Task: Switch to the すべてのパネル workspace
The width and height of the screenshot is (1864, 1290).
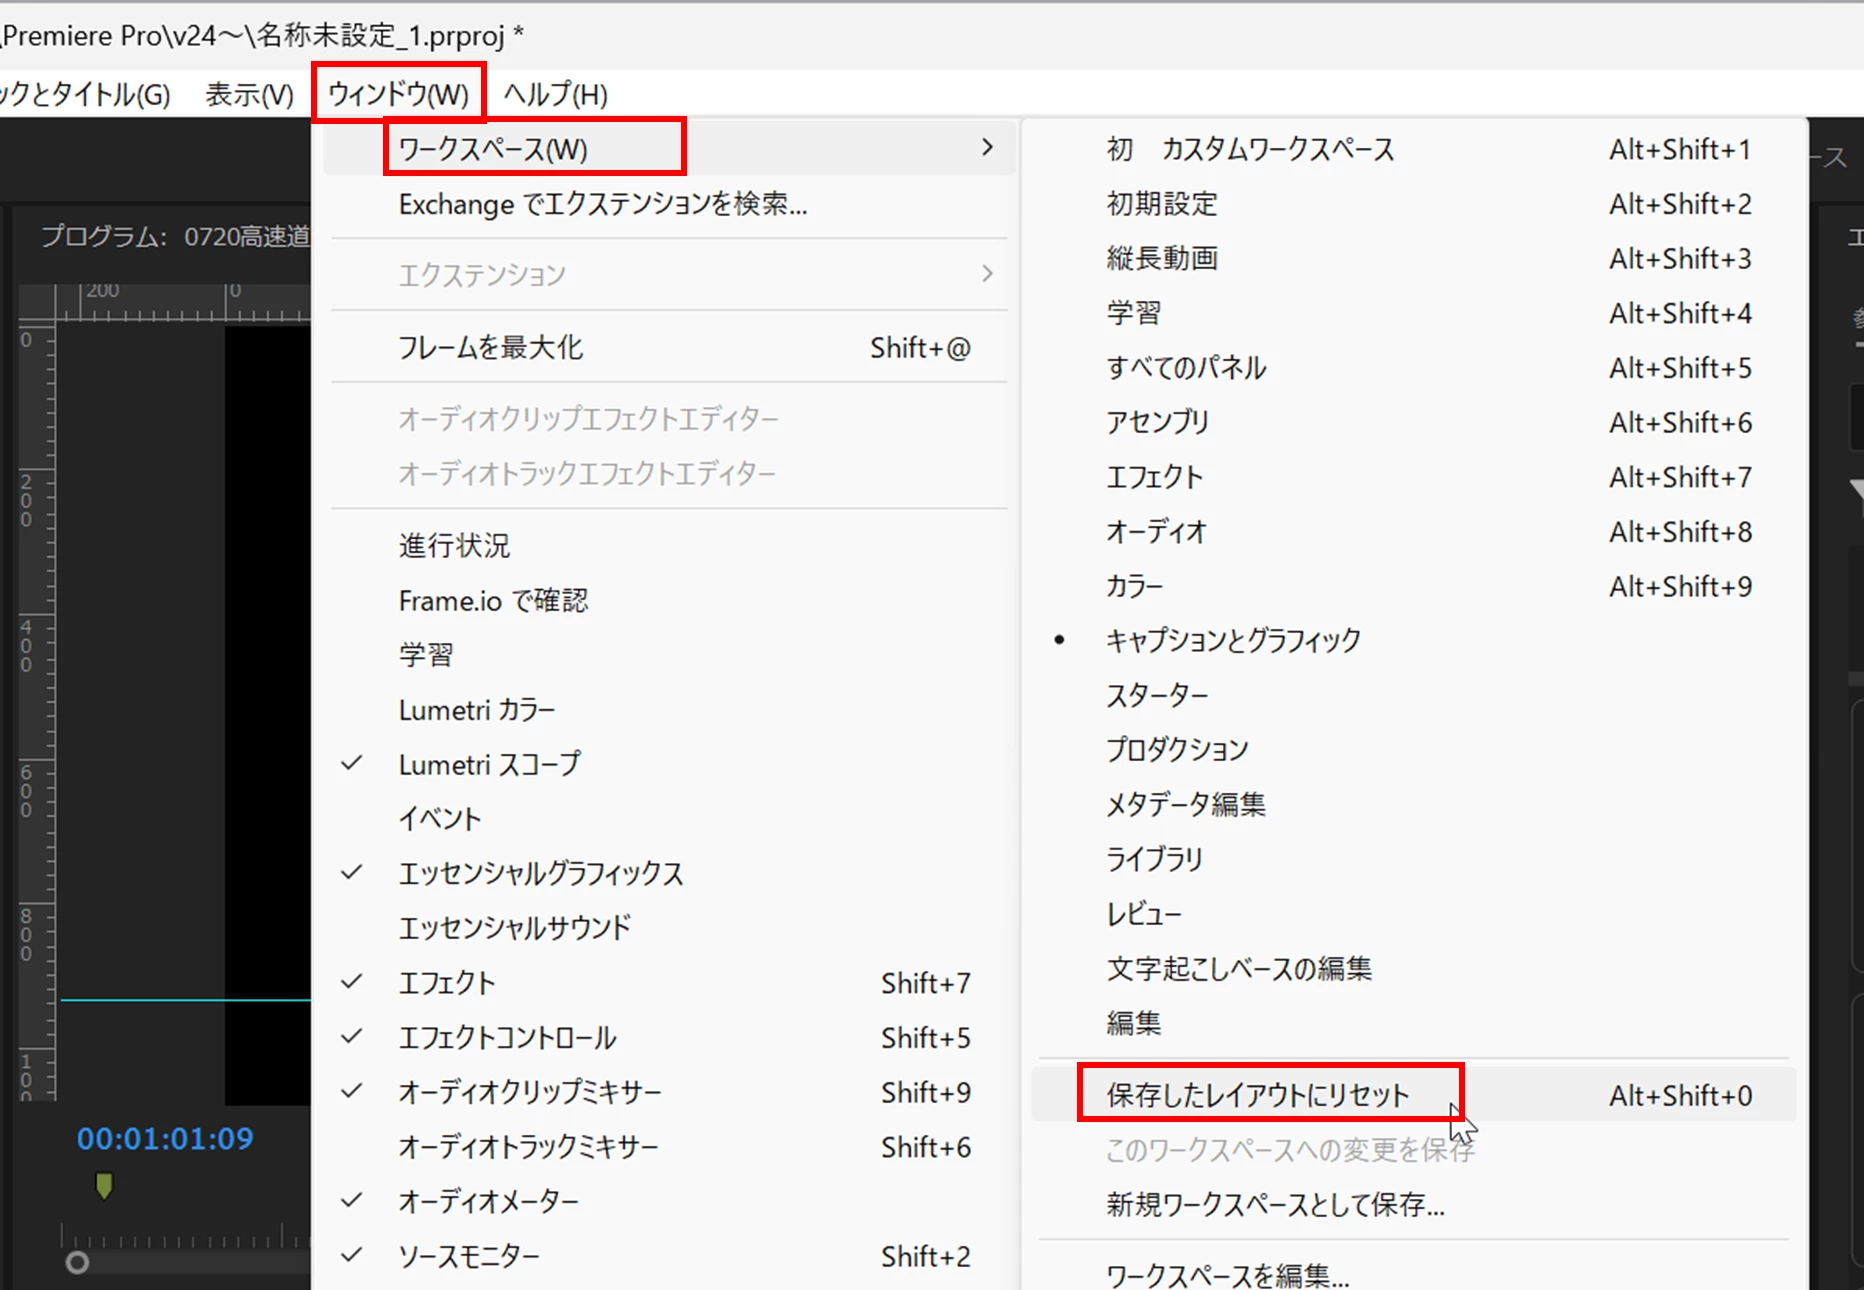Action: coord(1414,368)
